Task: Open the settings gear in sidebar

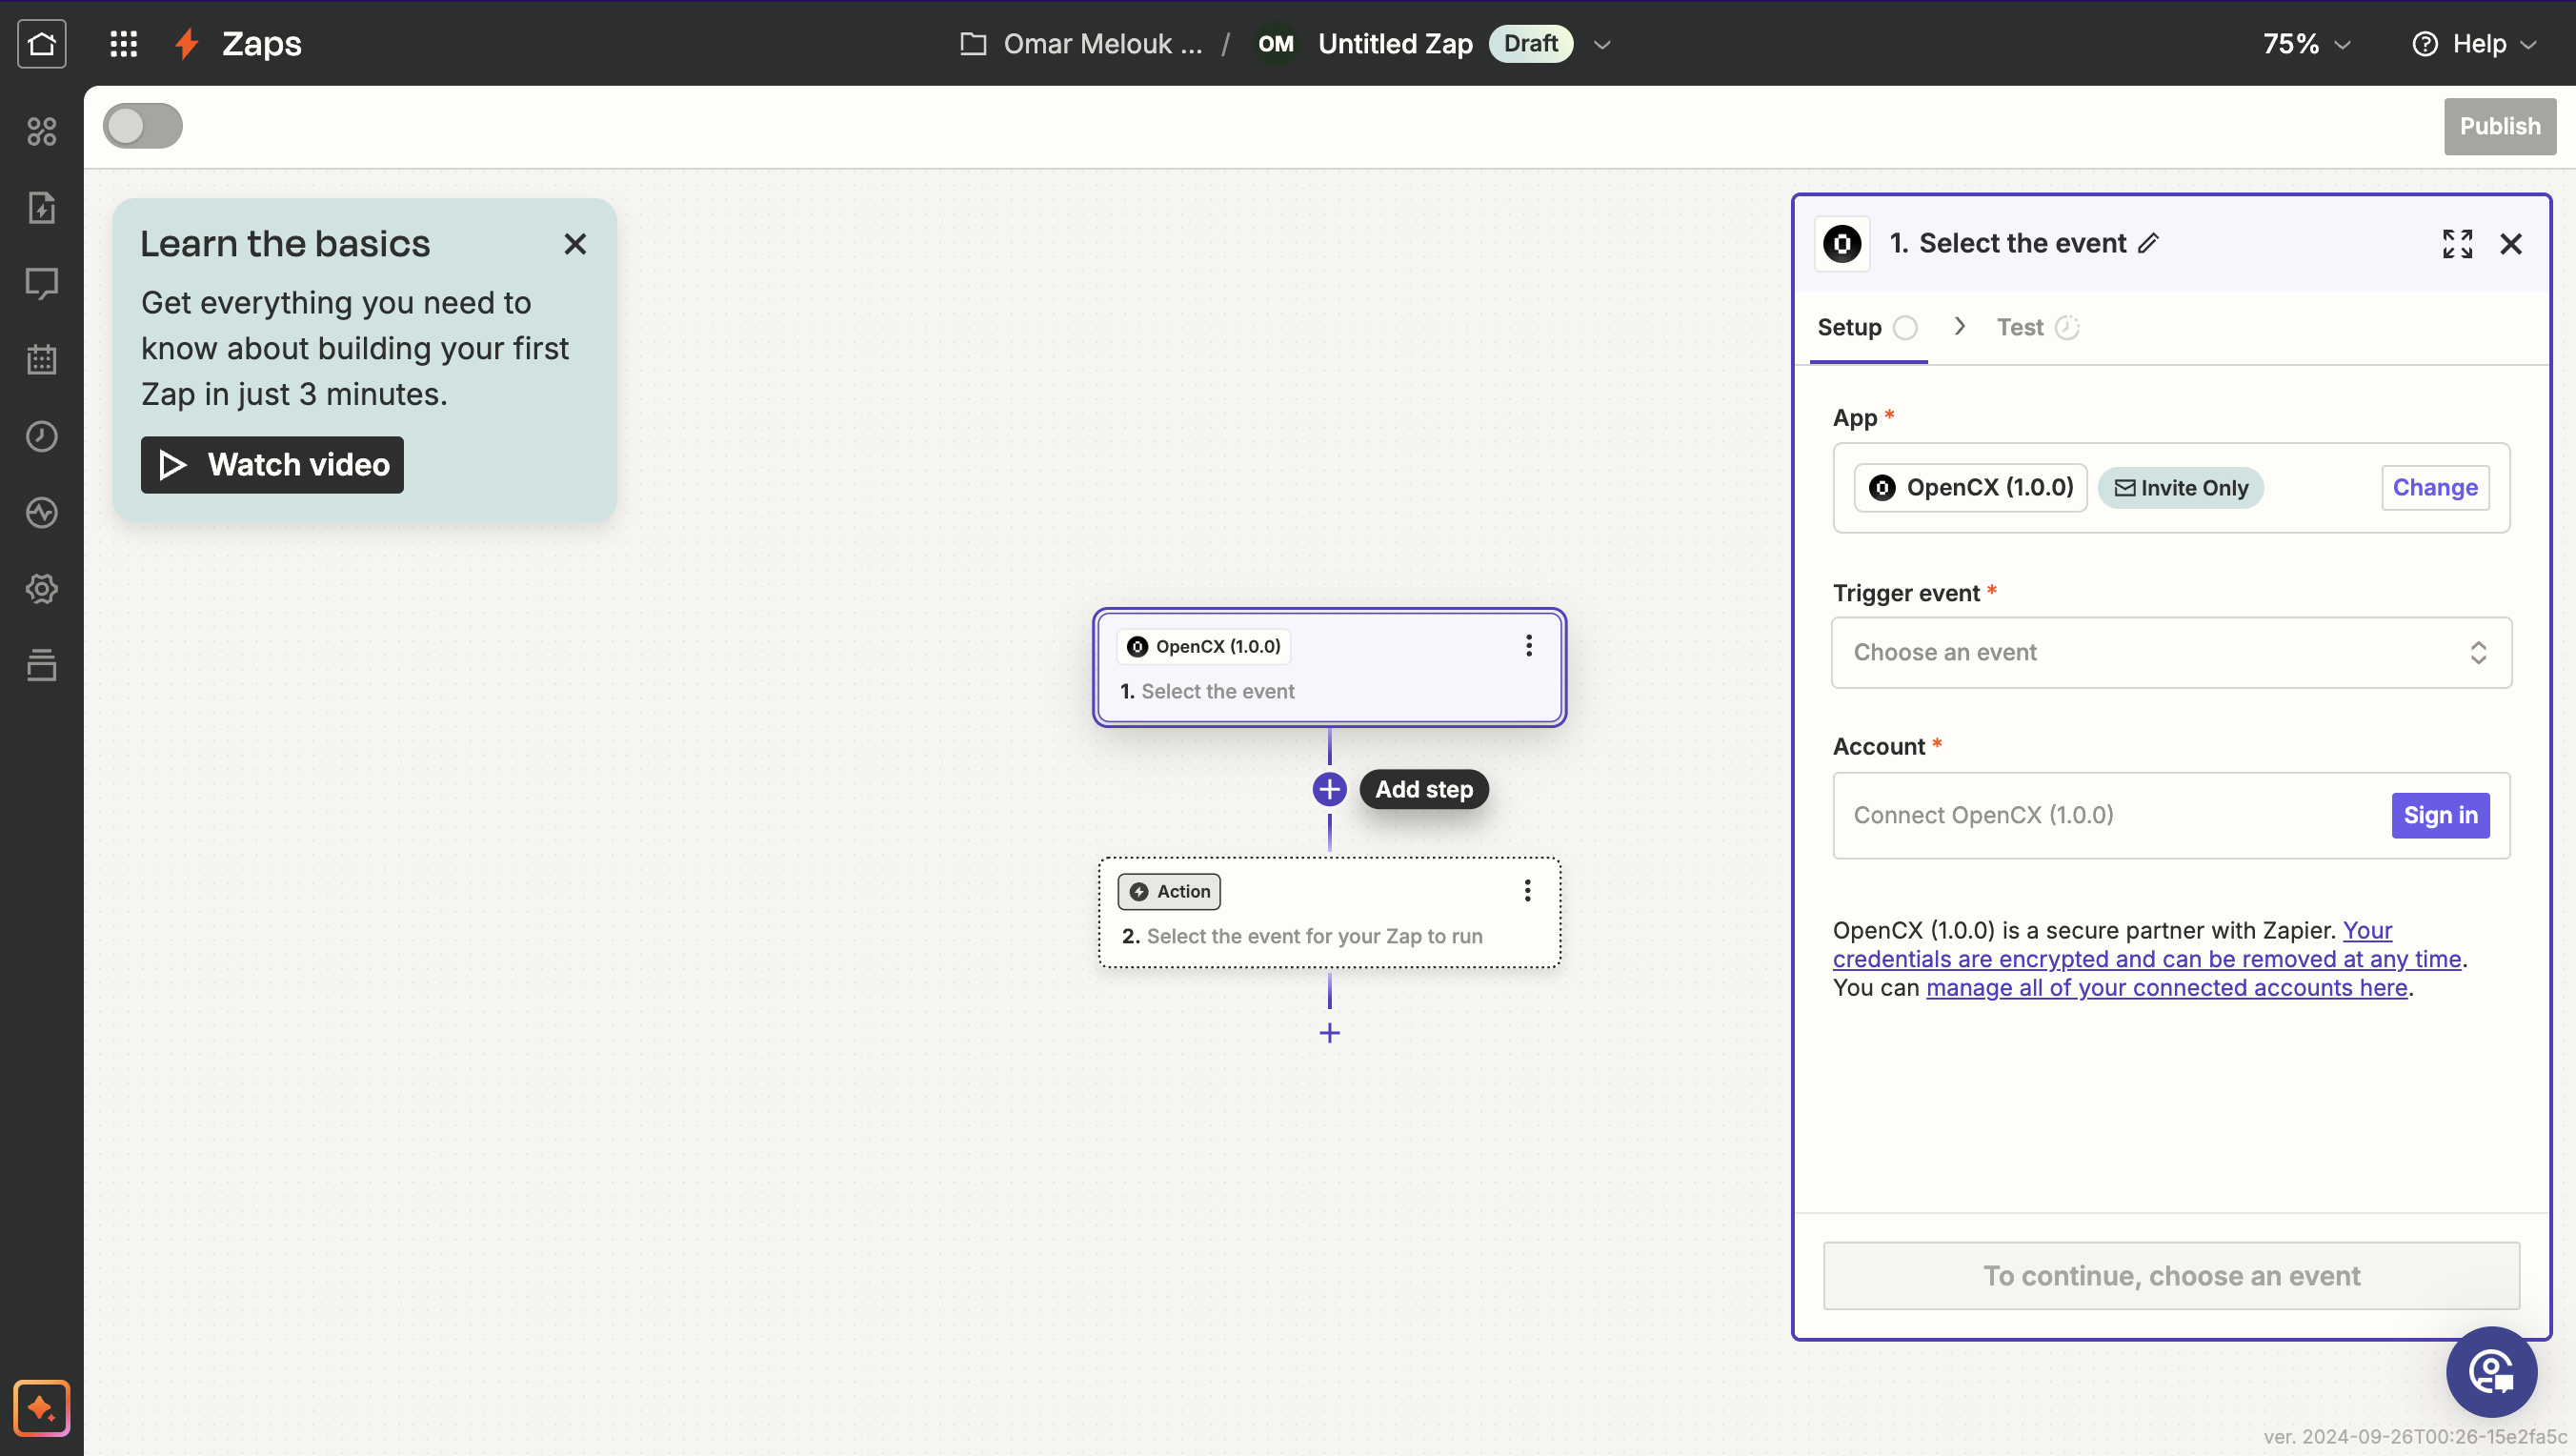Action: point(41,589)
